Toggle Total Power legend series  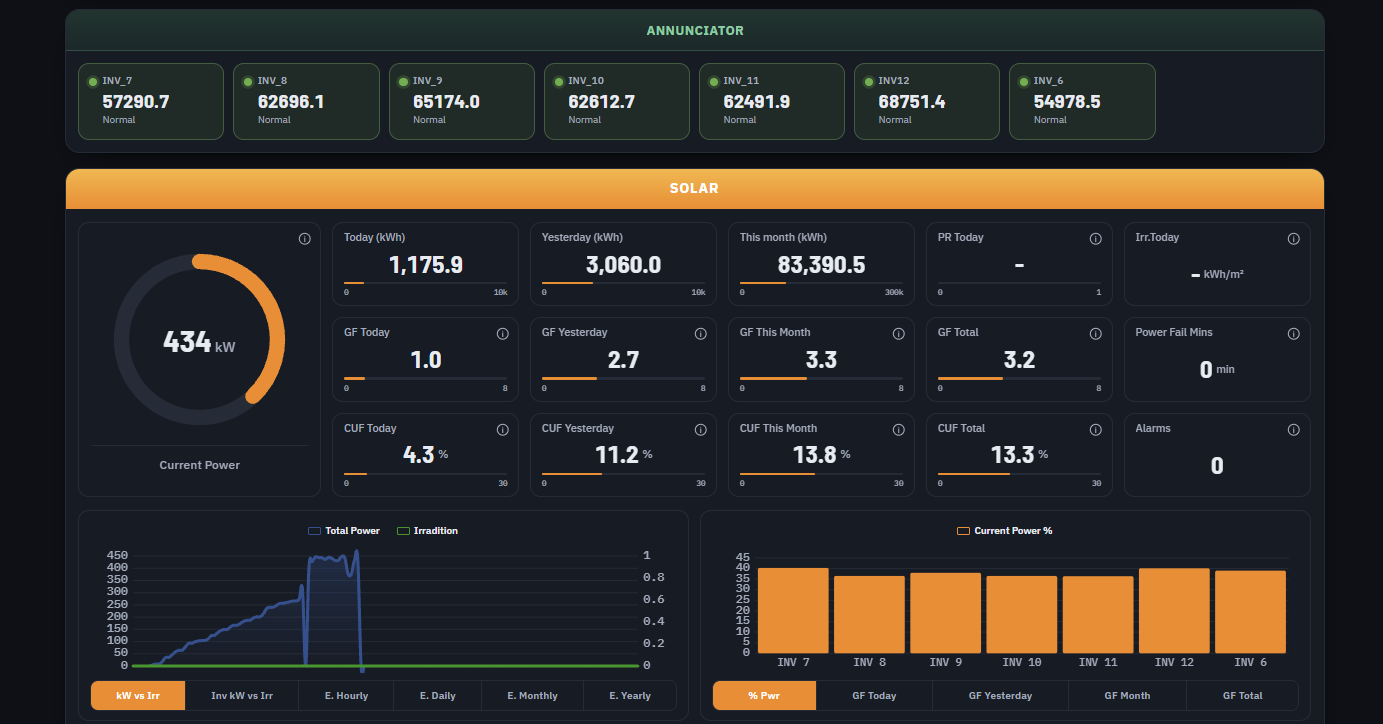click(x=344, y=531)
